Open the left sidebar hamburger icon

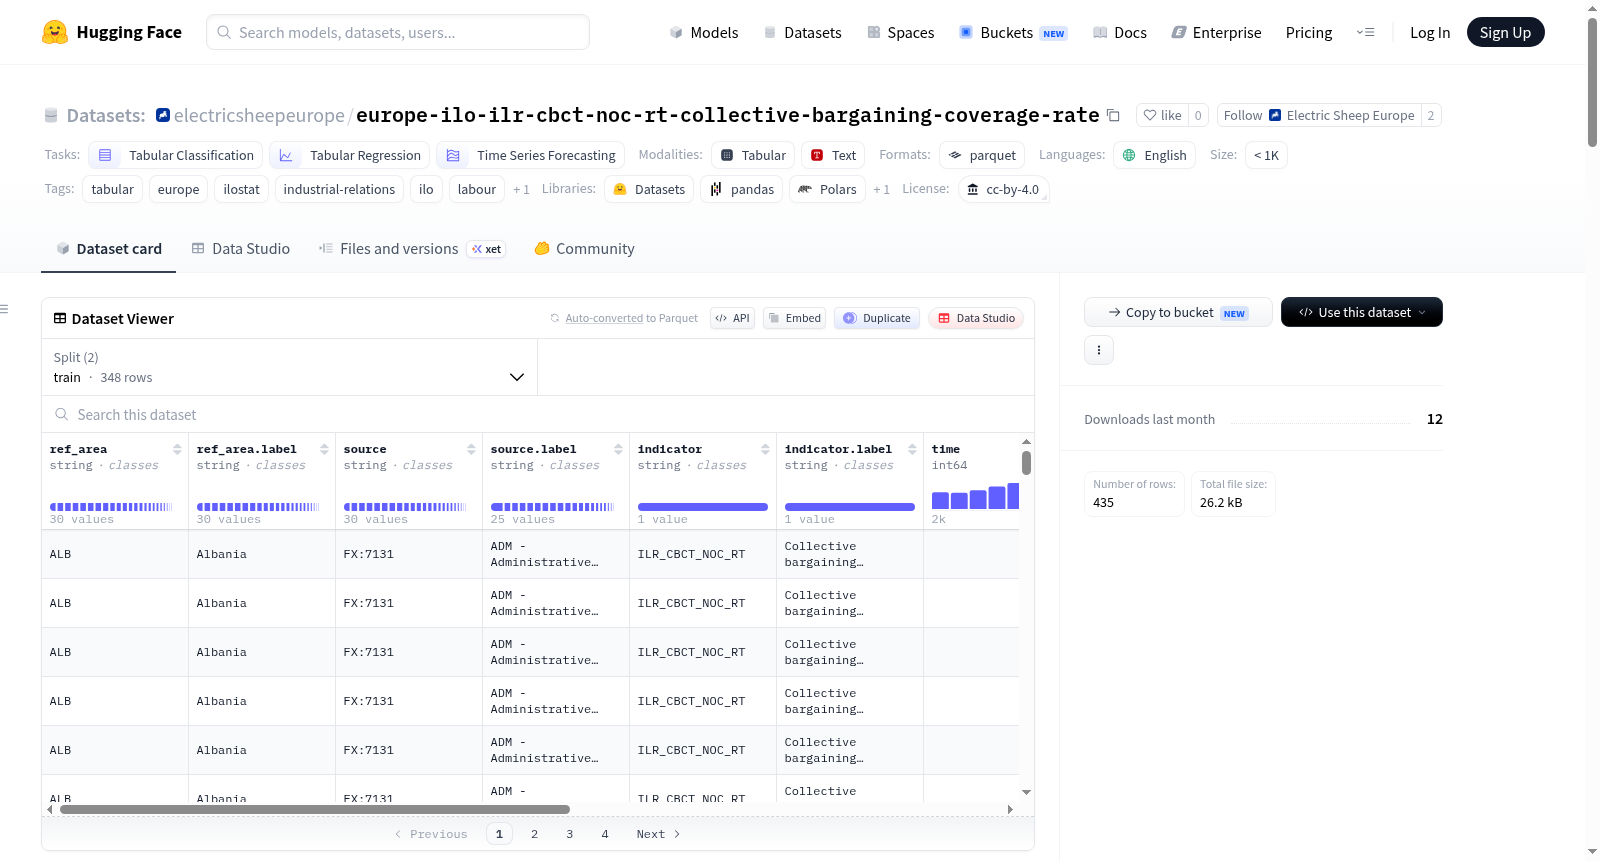click(x=4, y=309)
